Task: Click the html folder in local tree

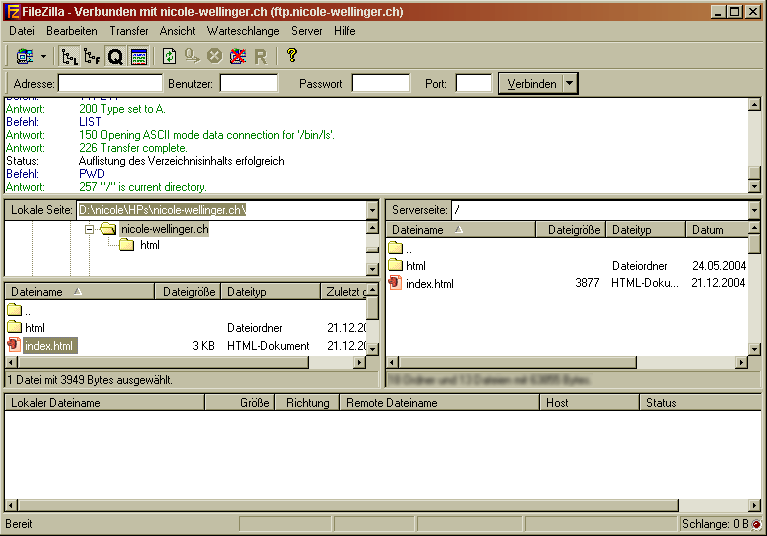Action: [149, 245]
